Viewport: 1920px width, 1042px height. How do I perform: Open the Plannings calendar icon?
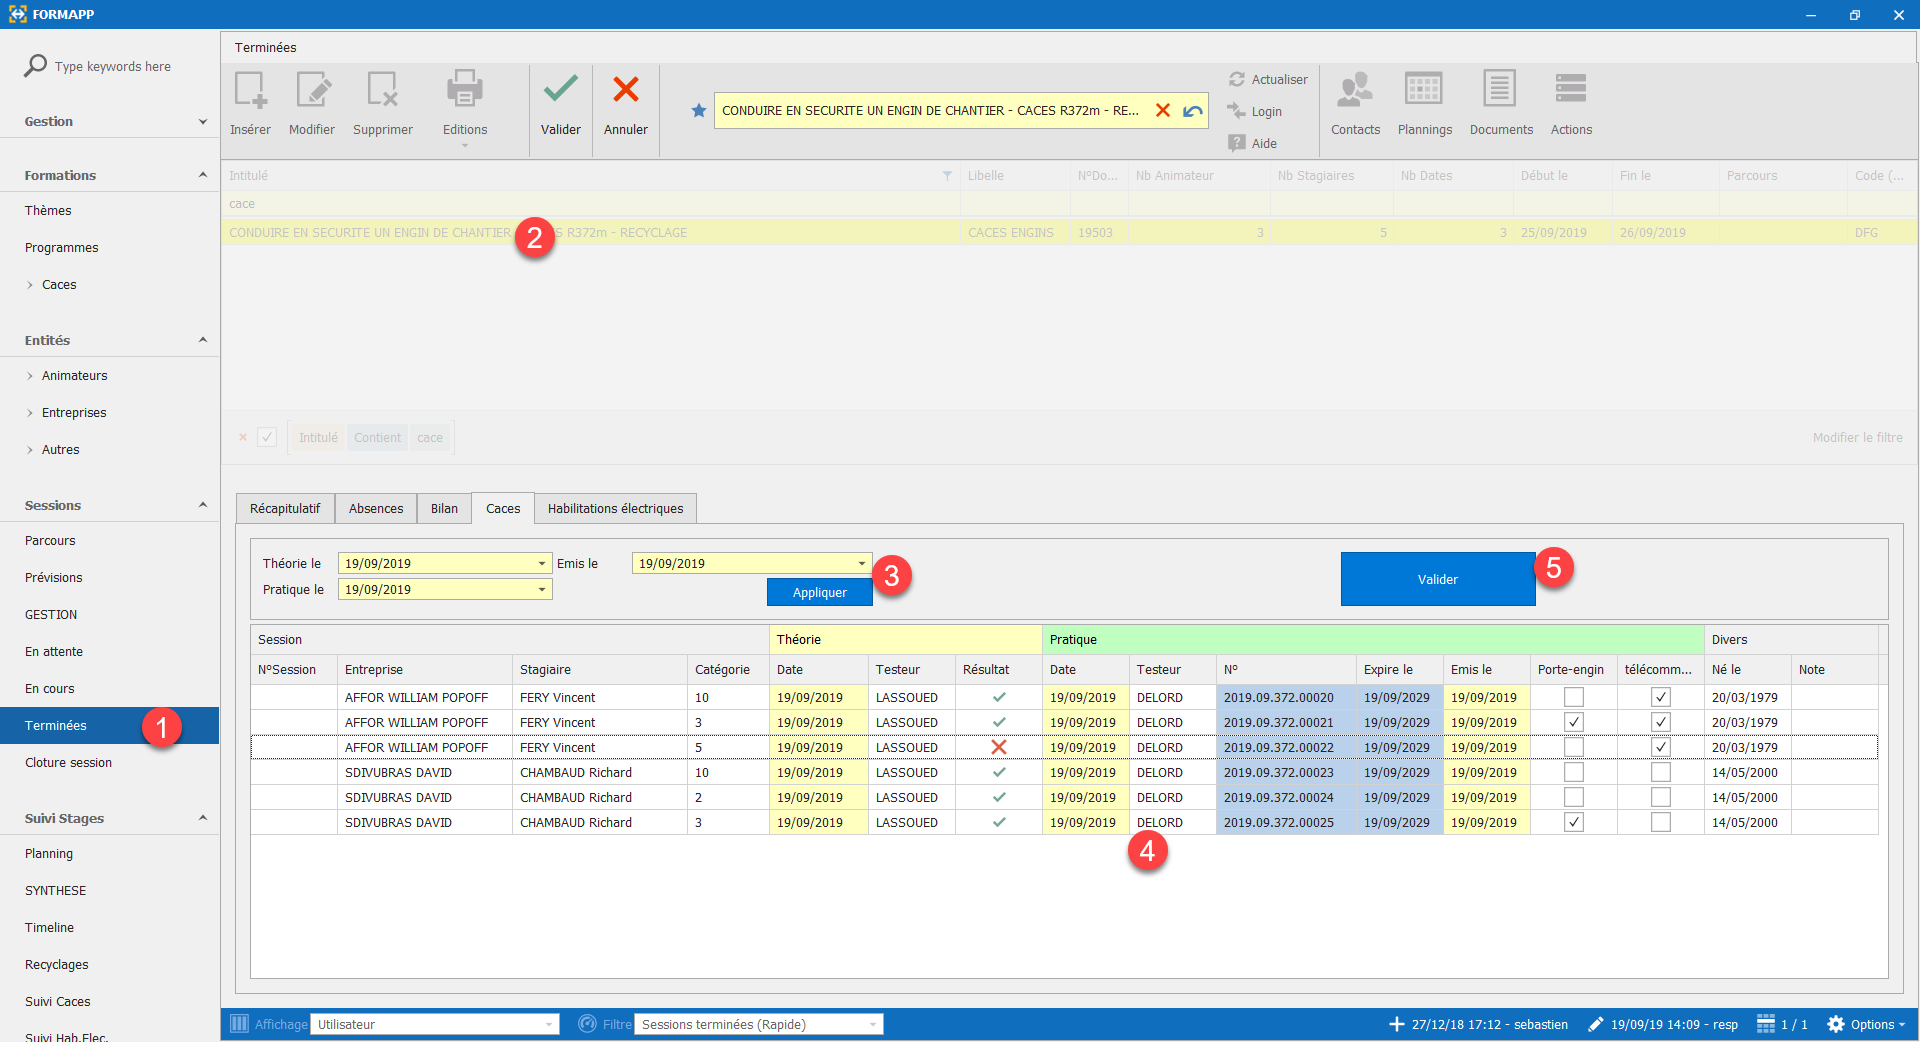[1424, 89]
